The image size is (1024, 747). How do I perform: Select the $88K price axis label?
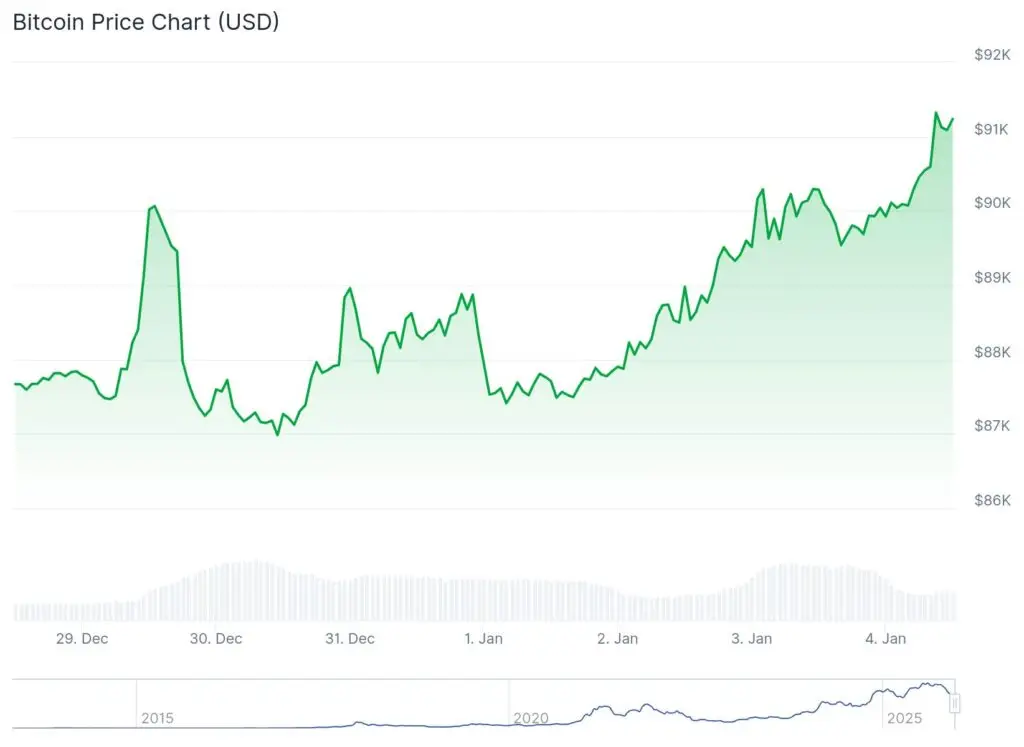992,352
